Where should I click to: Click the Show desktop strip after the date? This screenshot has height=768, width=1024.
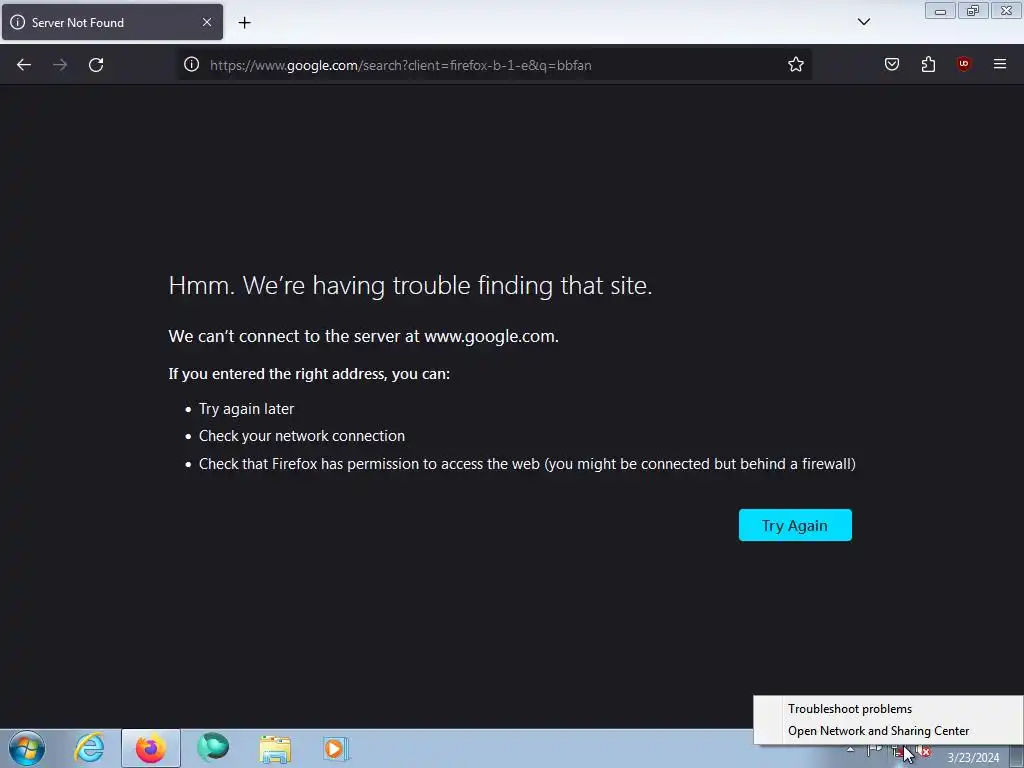1016,755
